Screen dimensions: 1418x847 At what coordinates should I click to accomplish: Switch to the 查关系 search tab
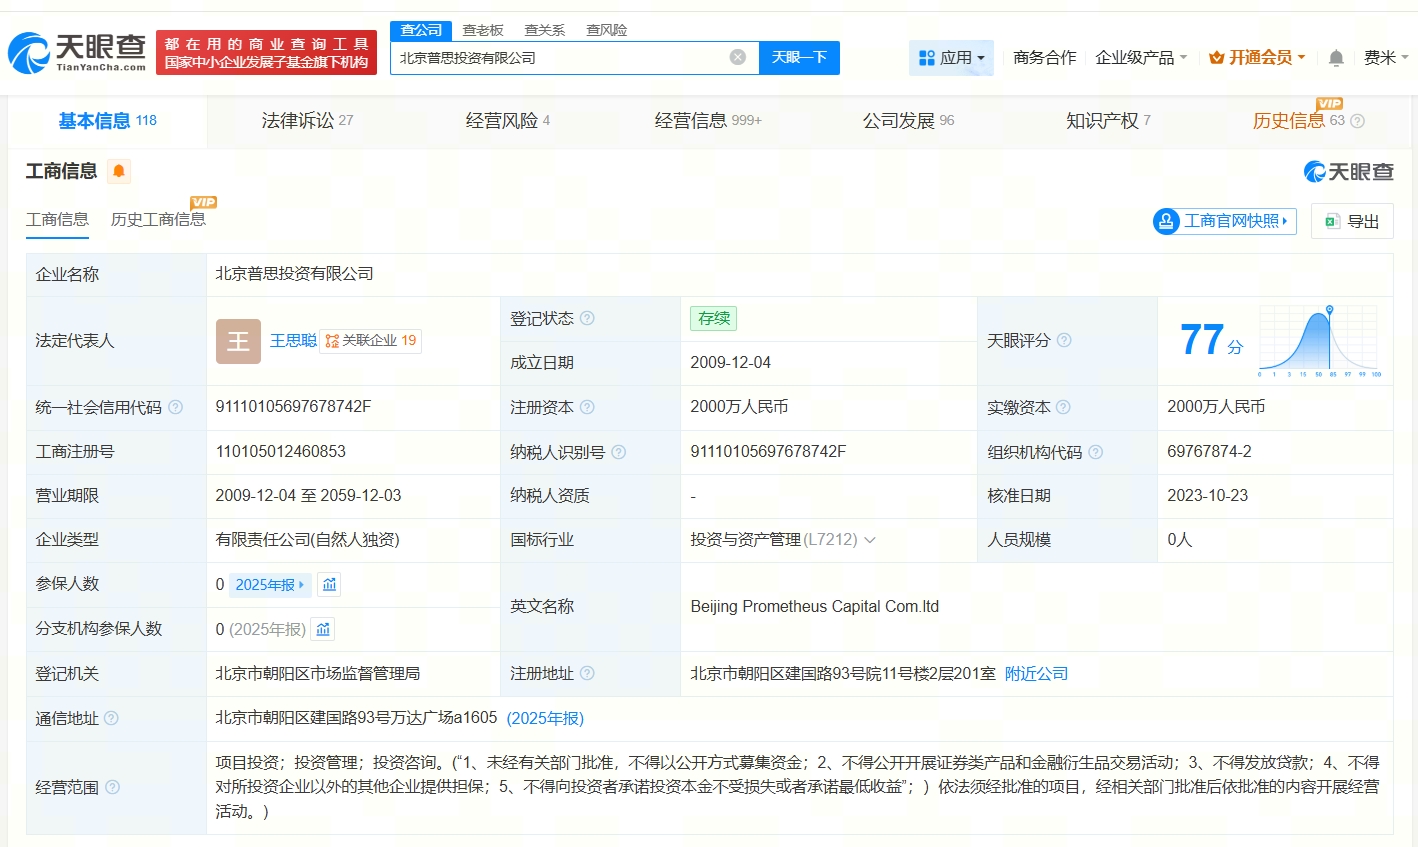click(545, 30)
